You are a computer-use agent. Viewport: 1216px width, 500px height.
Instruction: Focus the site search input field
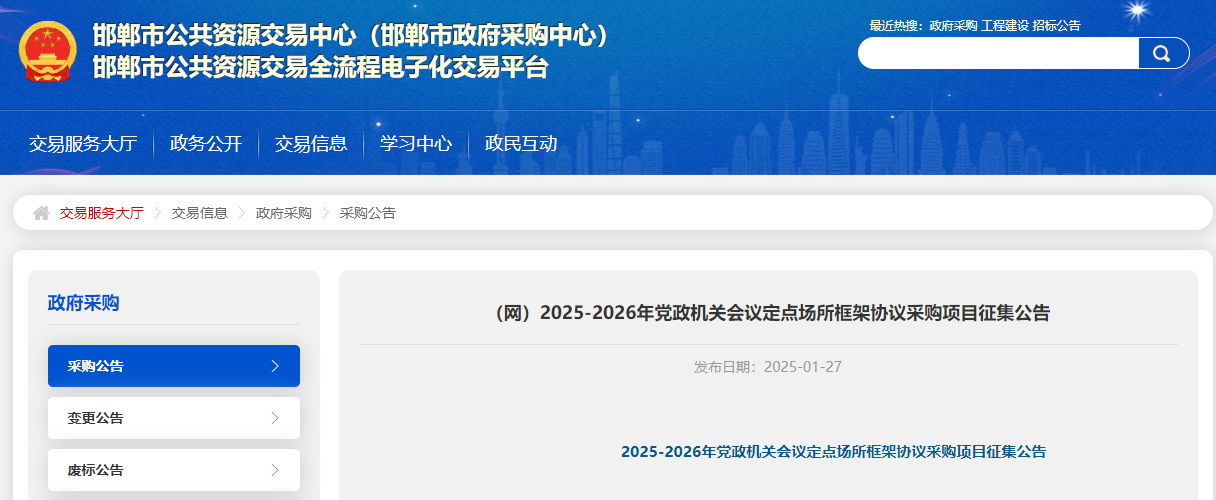(998, 53)
